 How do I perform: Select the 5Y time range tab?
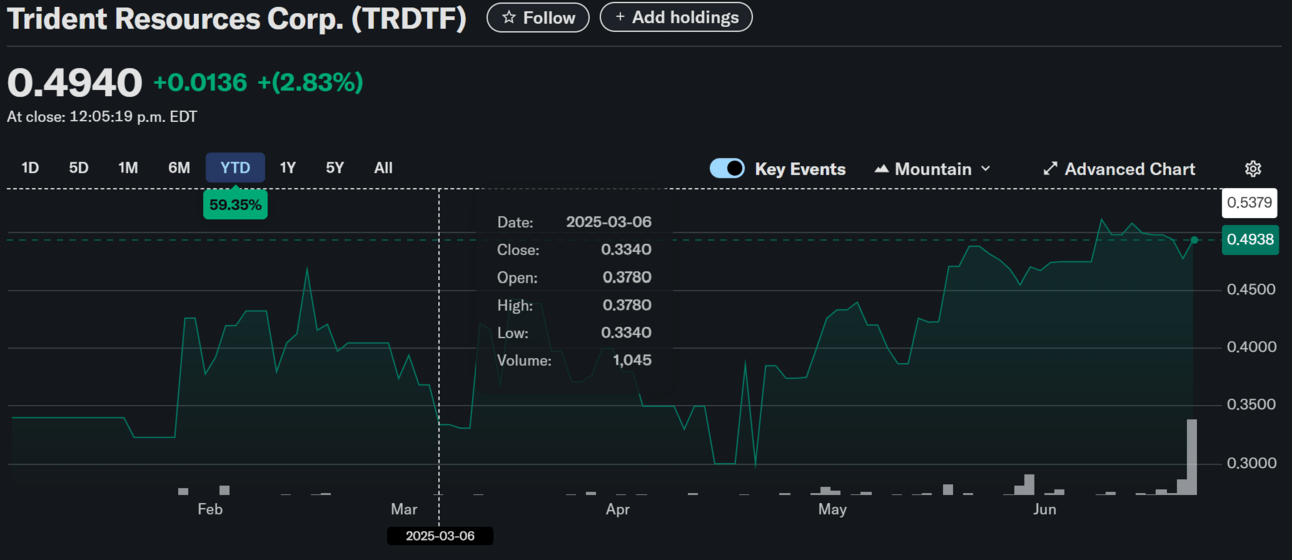[335, 168]
